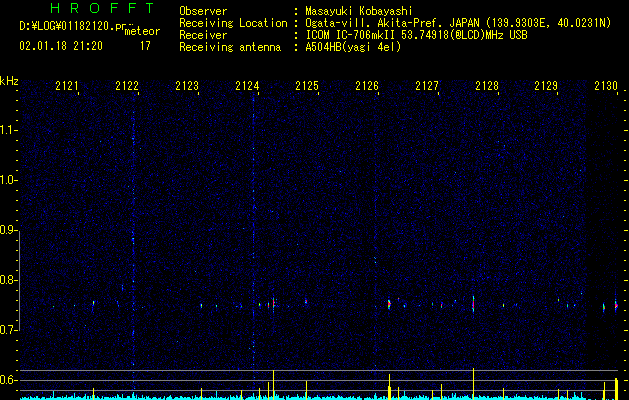Click the 'Receiver' field label
This screenshot has height=400, width=629.
(x=203, y=35)
